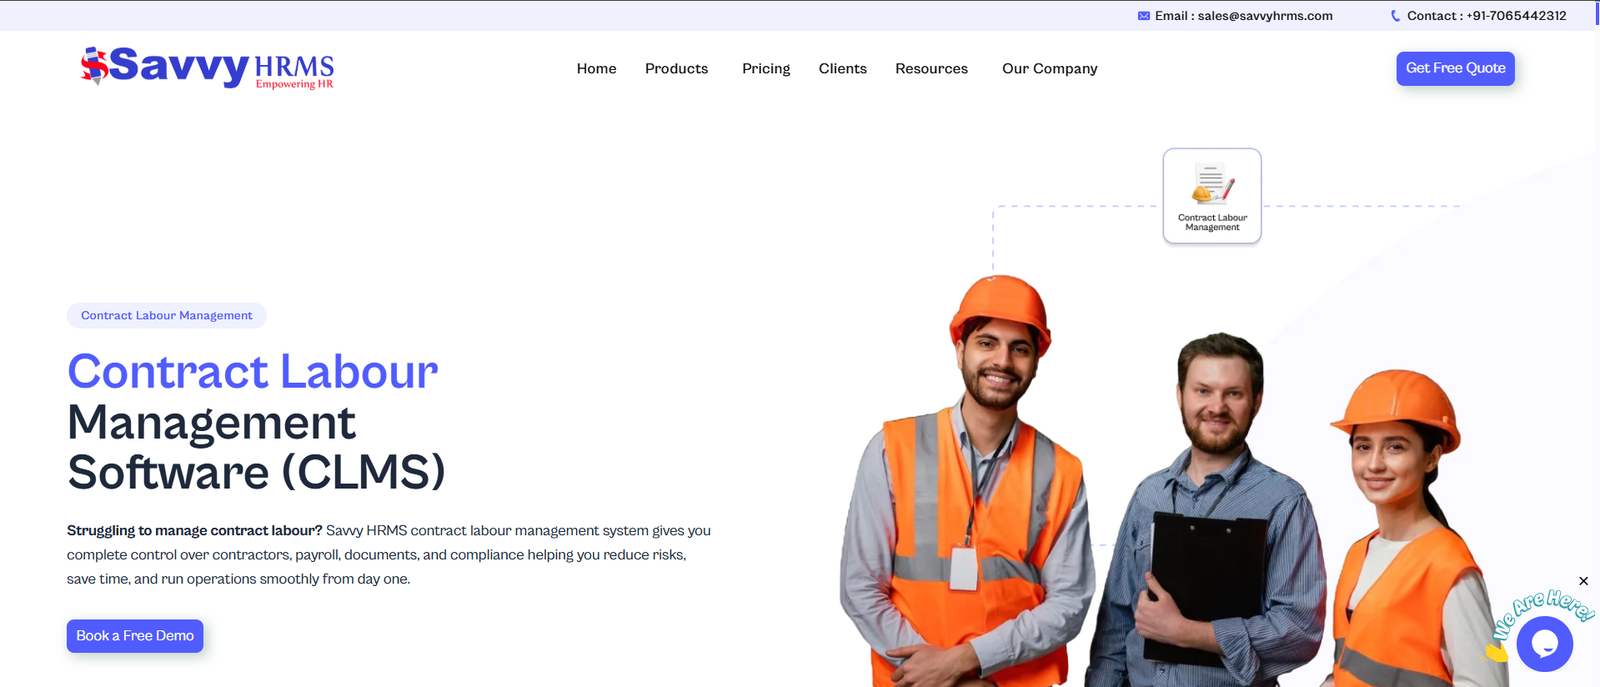Screen dimensions: 1600x687
Task: Click the phone contact icon
Action: pyautogui.click(x=1395, y=16)
